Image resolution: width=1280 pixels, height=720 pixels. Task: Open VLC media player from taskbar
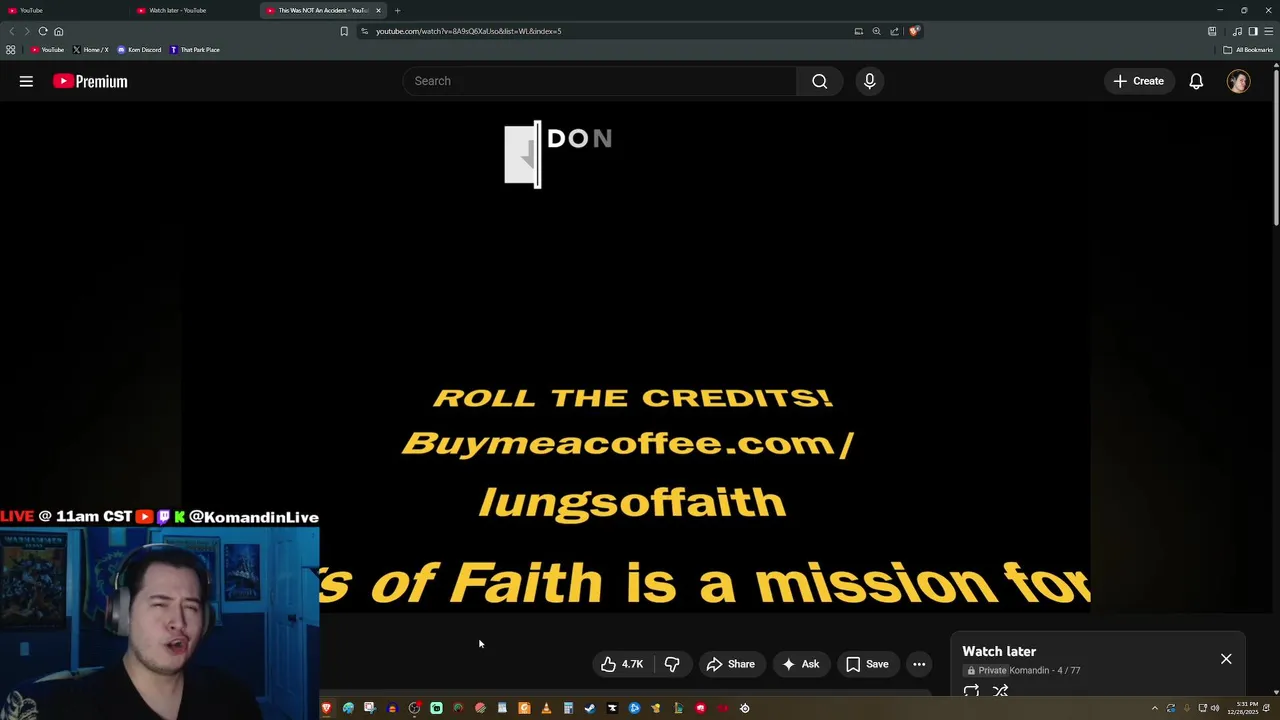point(546,708)
